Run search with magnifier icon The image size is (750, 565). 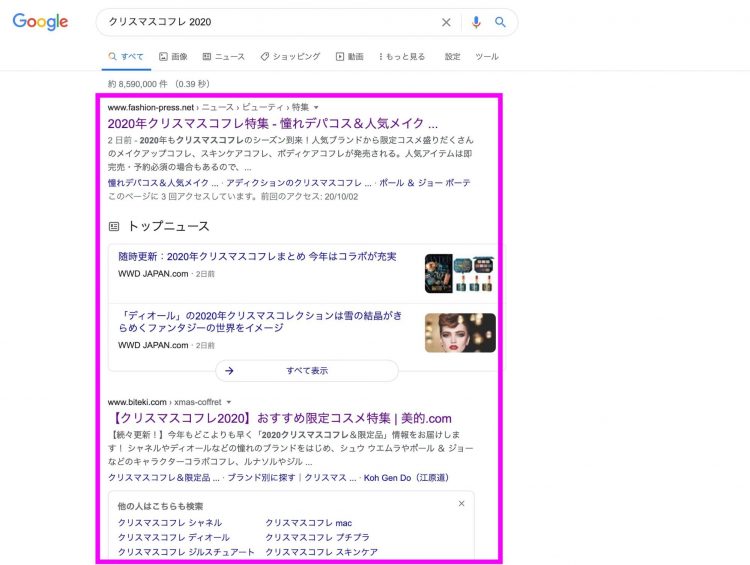click(500, 22)
